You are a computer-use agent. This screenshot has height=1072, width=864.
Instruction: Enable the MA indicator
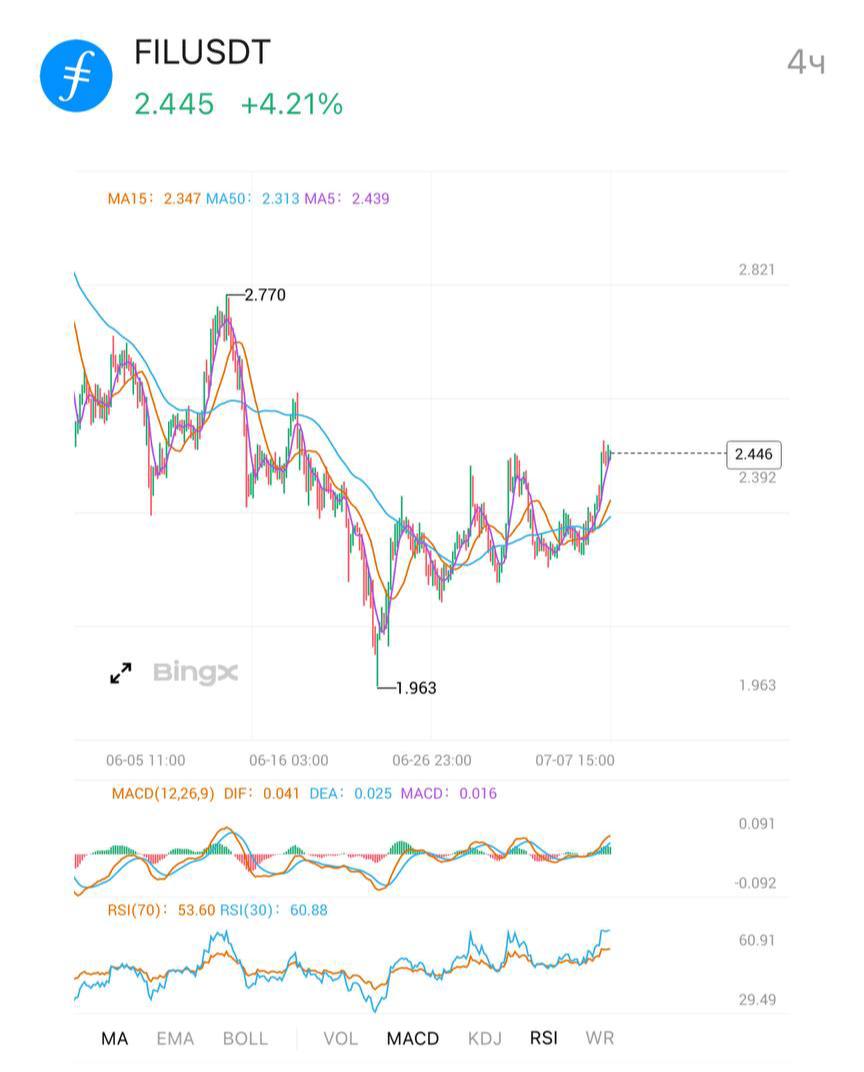(114, 1038)
